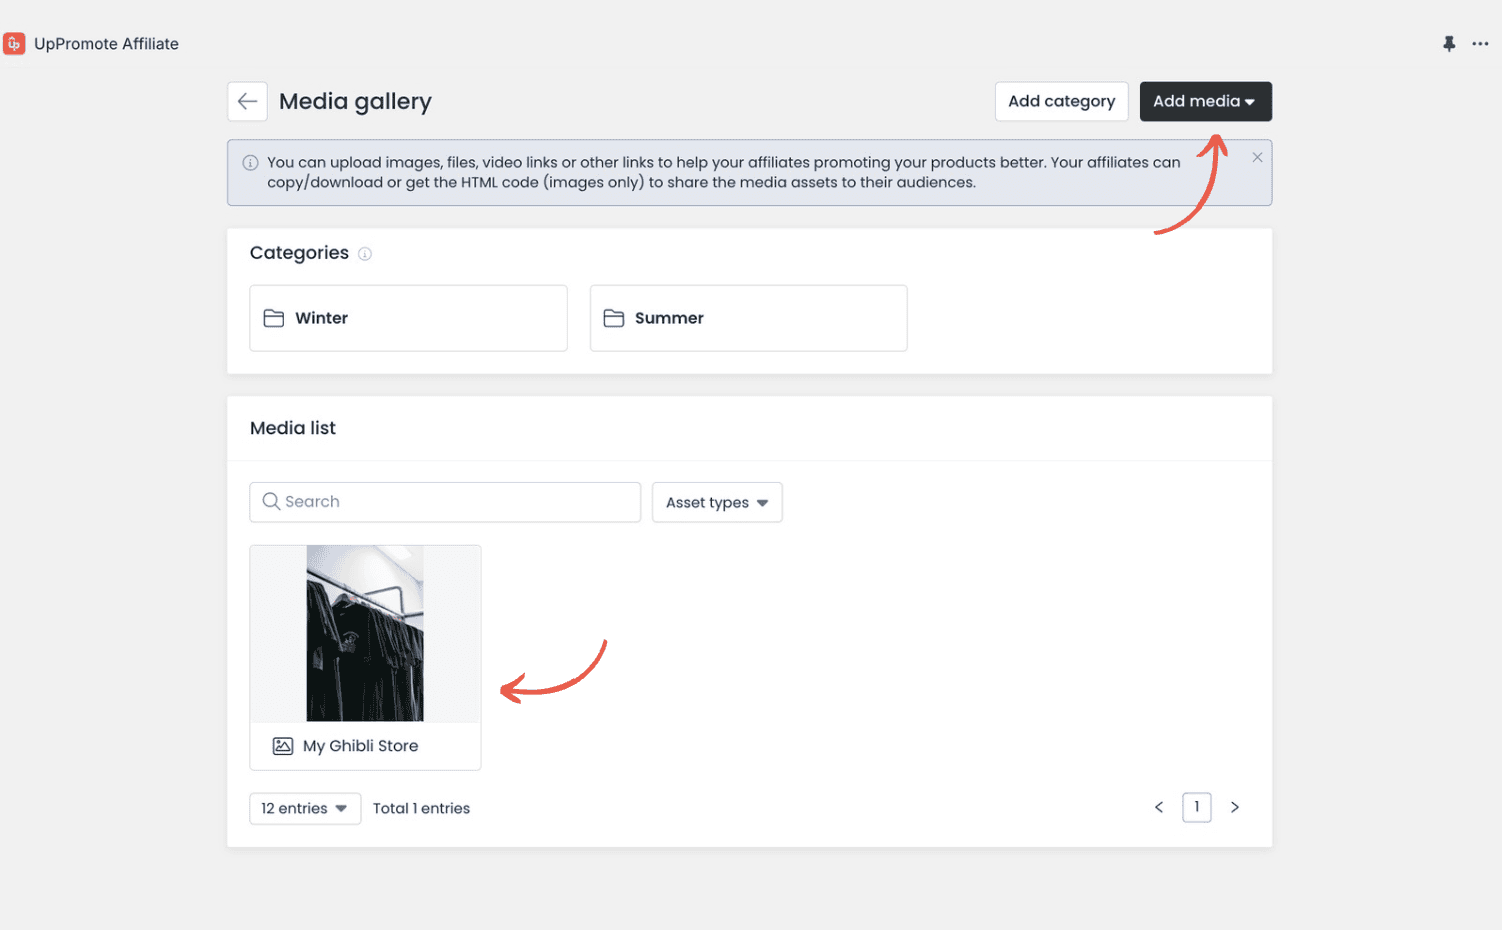Screen dimensions: 1502x930
Task: Go to previous page with left chevron
Action: click(1159, 807)
